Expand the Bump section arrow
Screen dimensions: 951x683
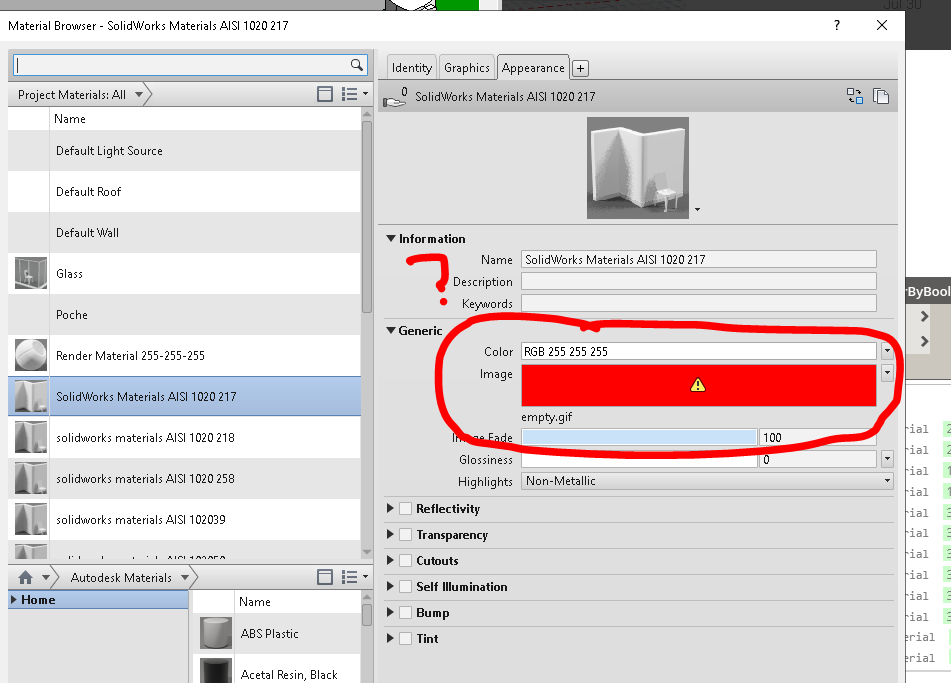pyautogui.click(x=391, y=613)
